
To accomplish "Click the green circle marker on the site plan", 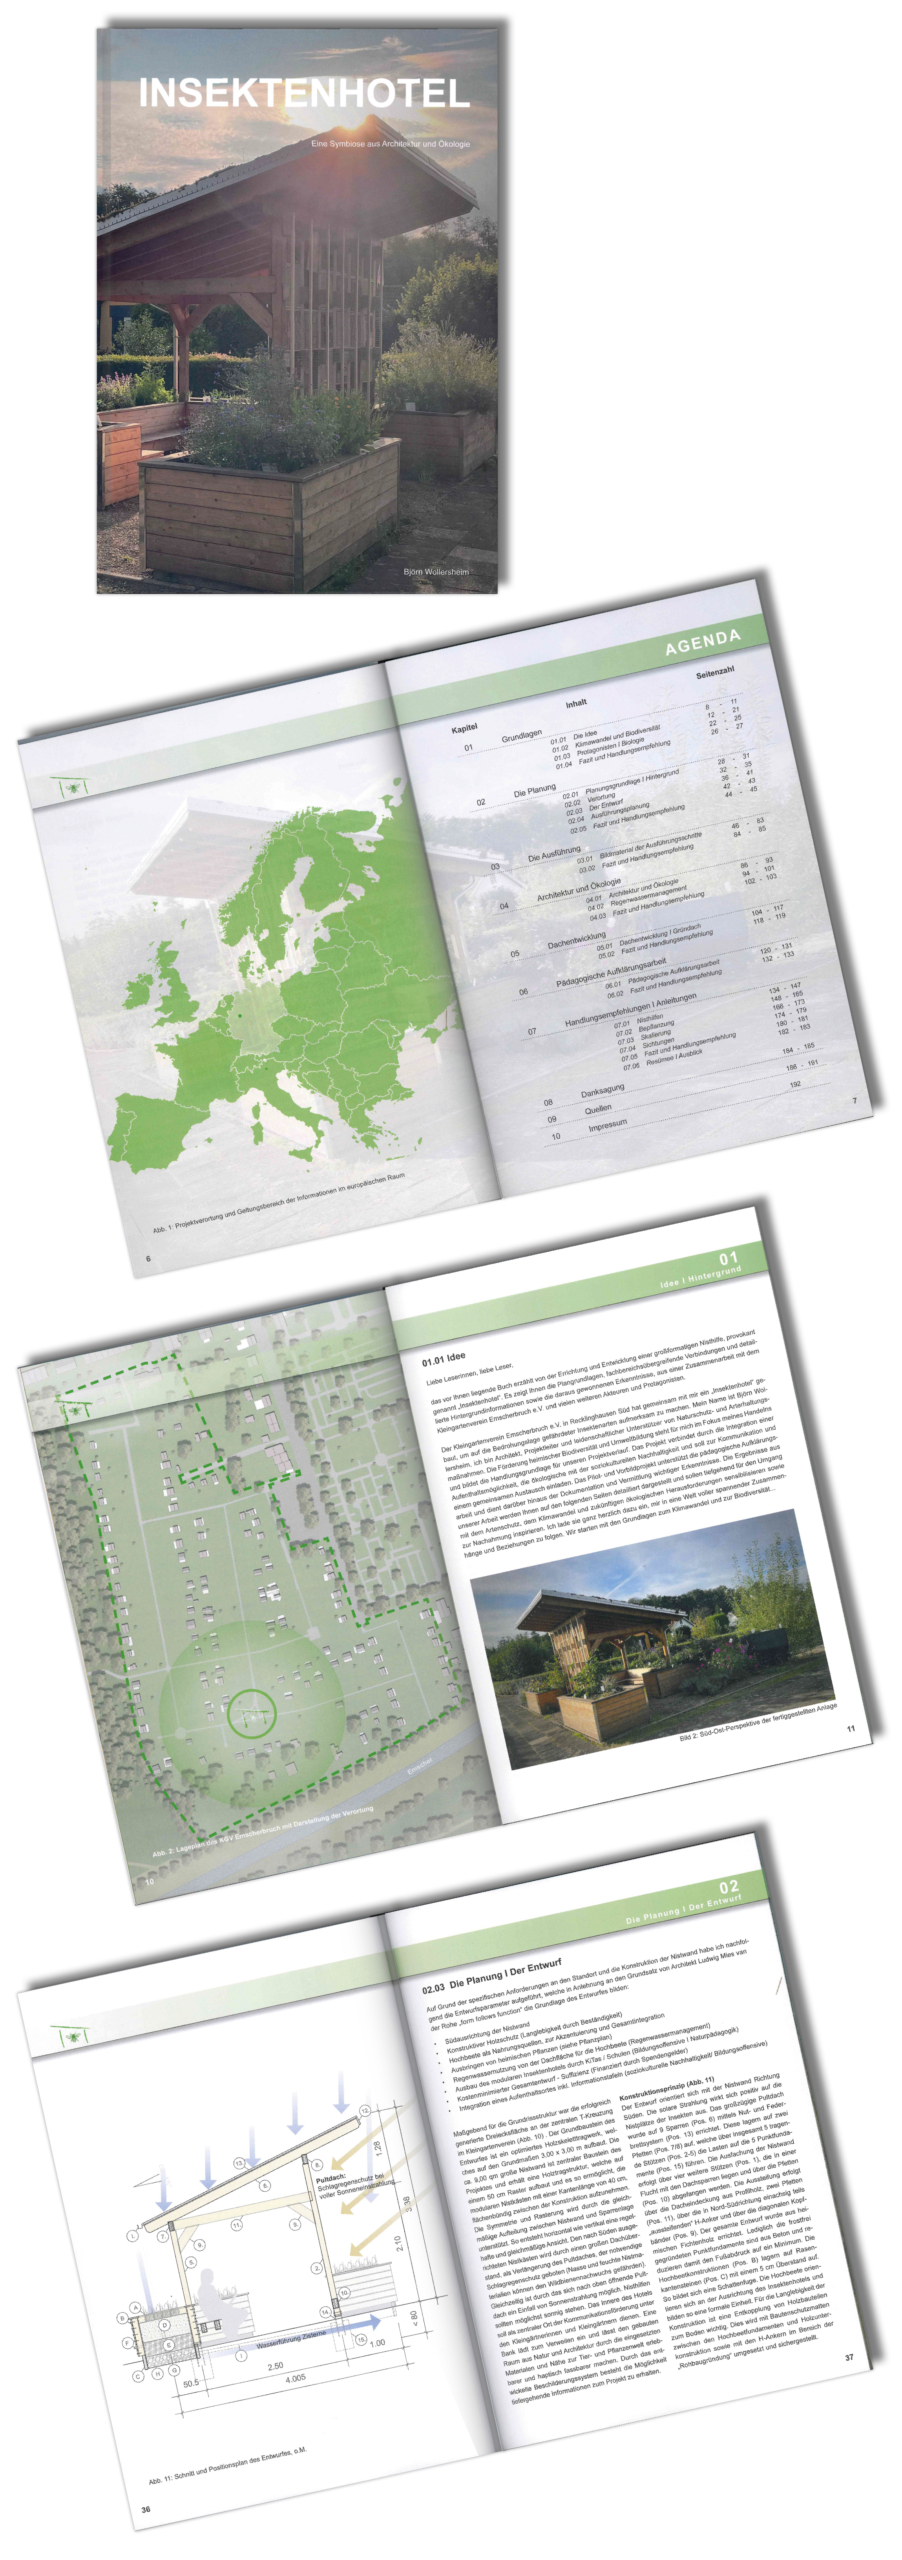I will coord(250,1714).
